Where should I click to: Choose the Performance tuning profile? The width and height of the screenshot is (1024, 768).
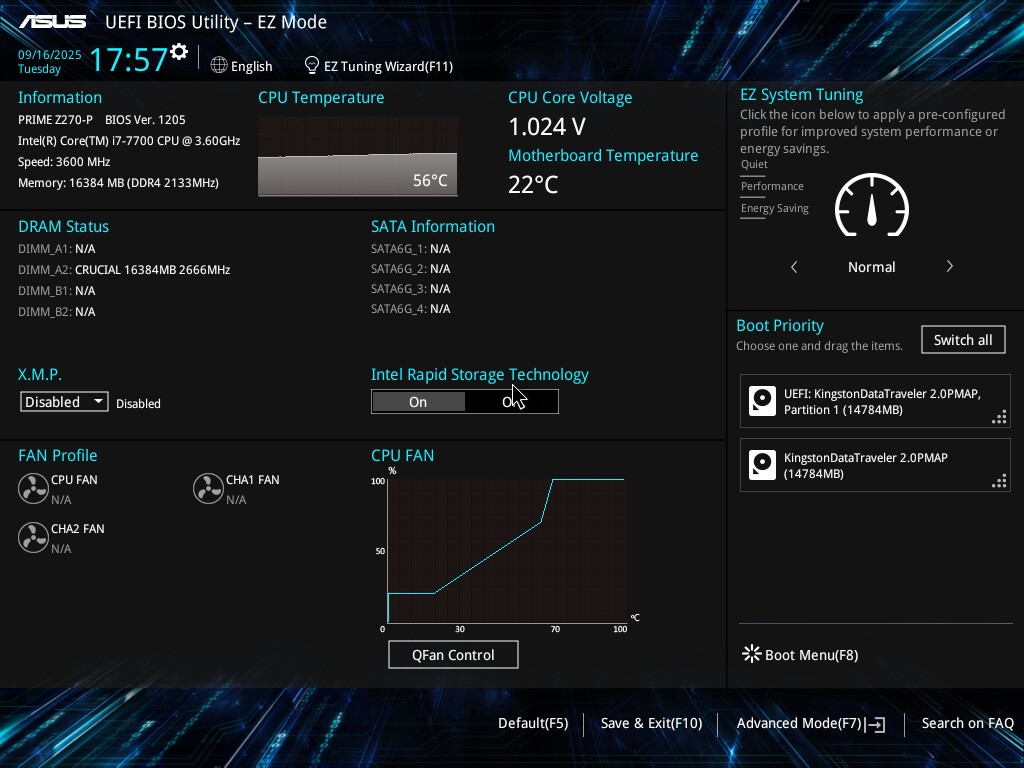[x=772, y=186]
